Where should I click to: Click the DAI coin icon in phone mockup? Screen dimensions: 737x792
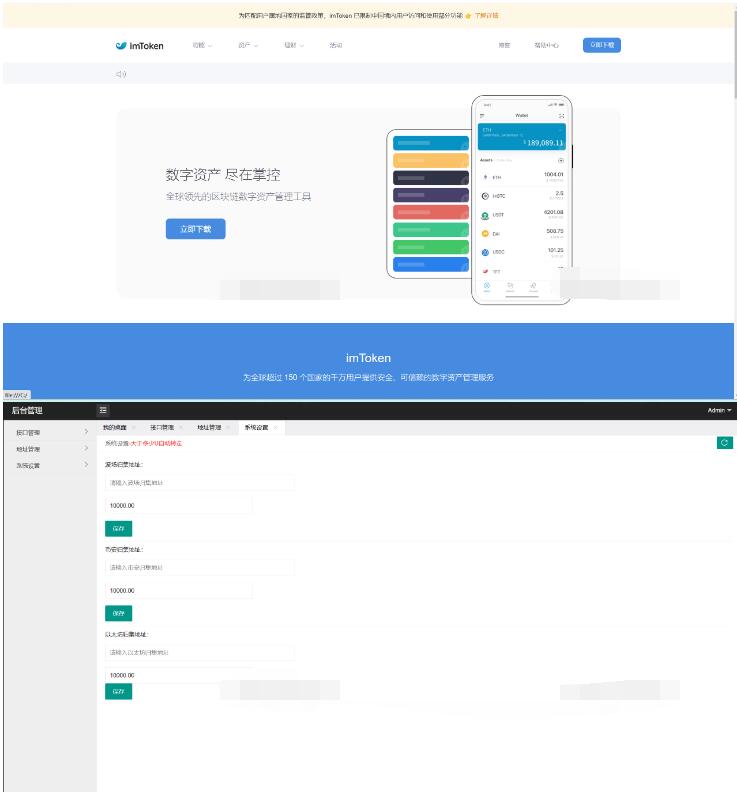pyautogui.click(x=485, y=233)
